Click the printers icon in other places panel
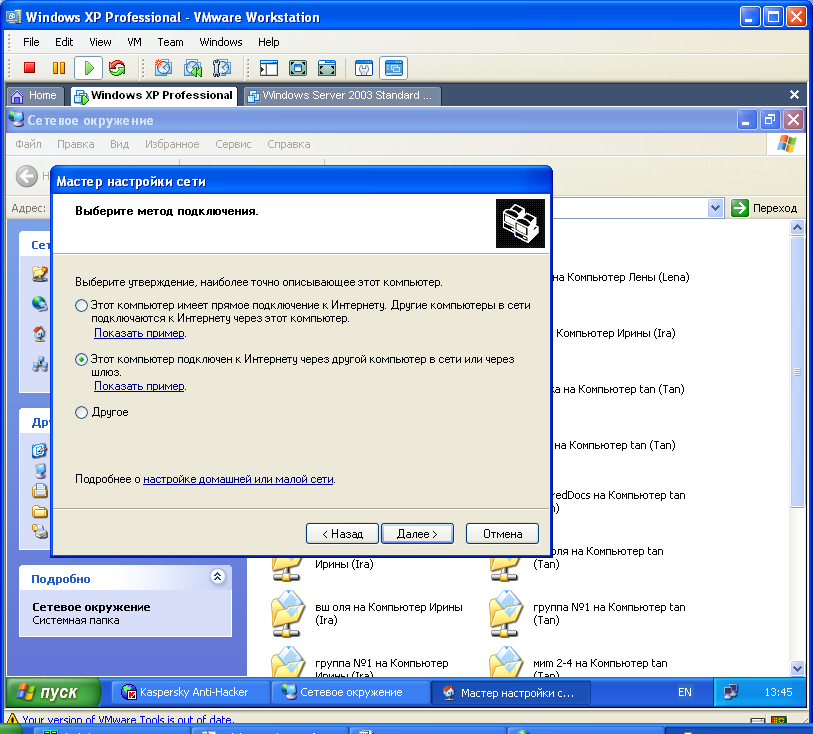The width and height of the screenshot is (813, 734). coord(39,531)
